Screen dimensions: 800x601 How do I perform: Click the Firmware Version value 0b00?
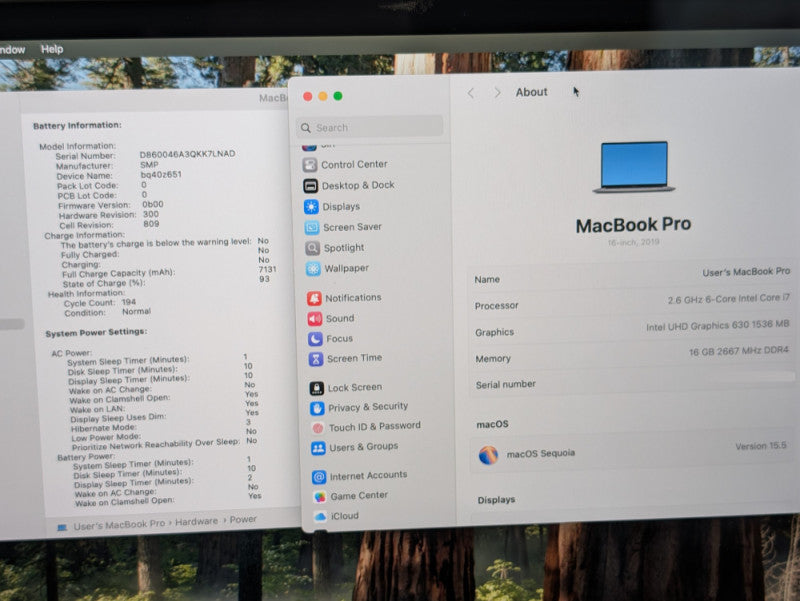tap(153, 204)
